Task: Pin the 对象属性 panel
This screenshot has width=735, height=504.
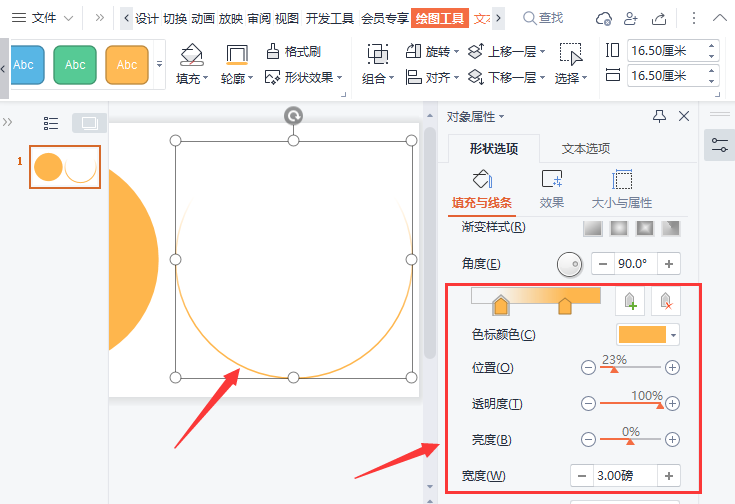Action: [660, 116]
